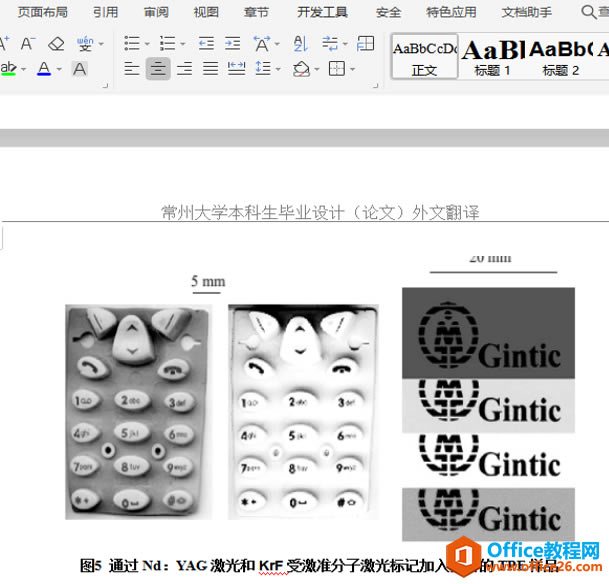Click the show/hide paragraph marks icon

[x=330, y=43]
